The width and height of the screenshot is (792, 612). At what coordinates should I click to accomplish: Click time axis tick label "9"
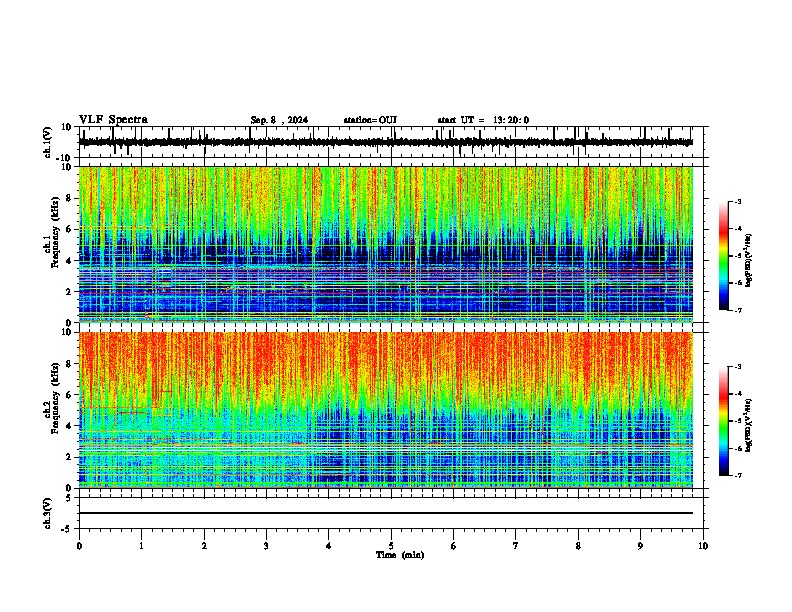[x=640, y=546]
